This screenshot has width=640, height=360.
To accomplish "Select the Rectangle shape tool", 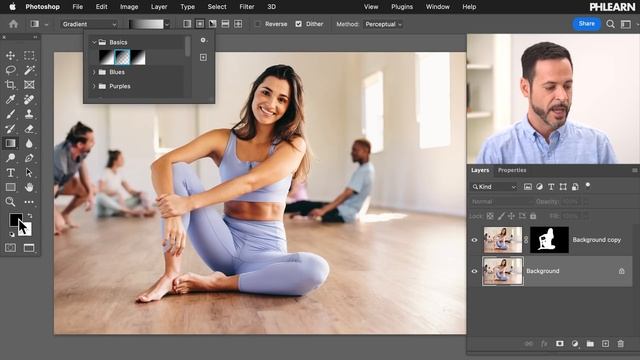I will tap(11, 187).
